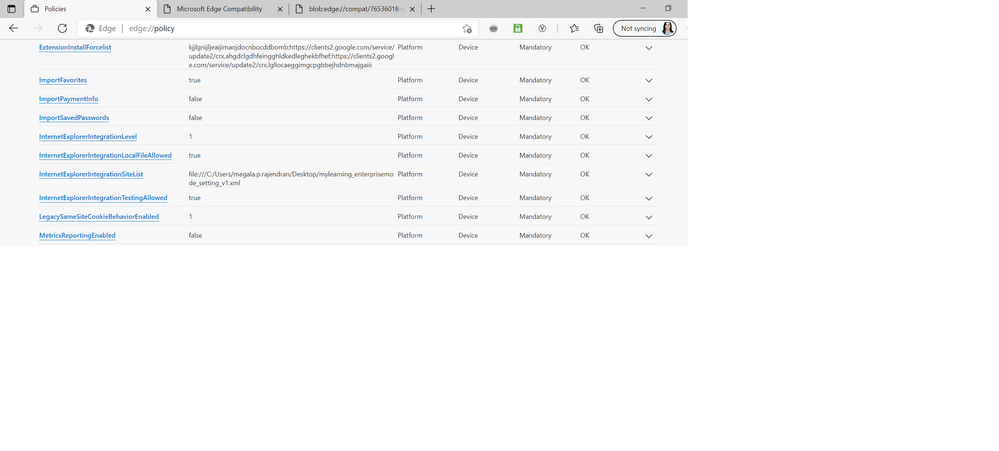This screenshot has width=999, height=451.
Task: Minimize the Edge window
Action: (643, 8)
